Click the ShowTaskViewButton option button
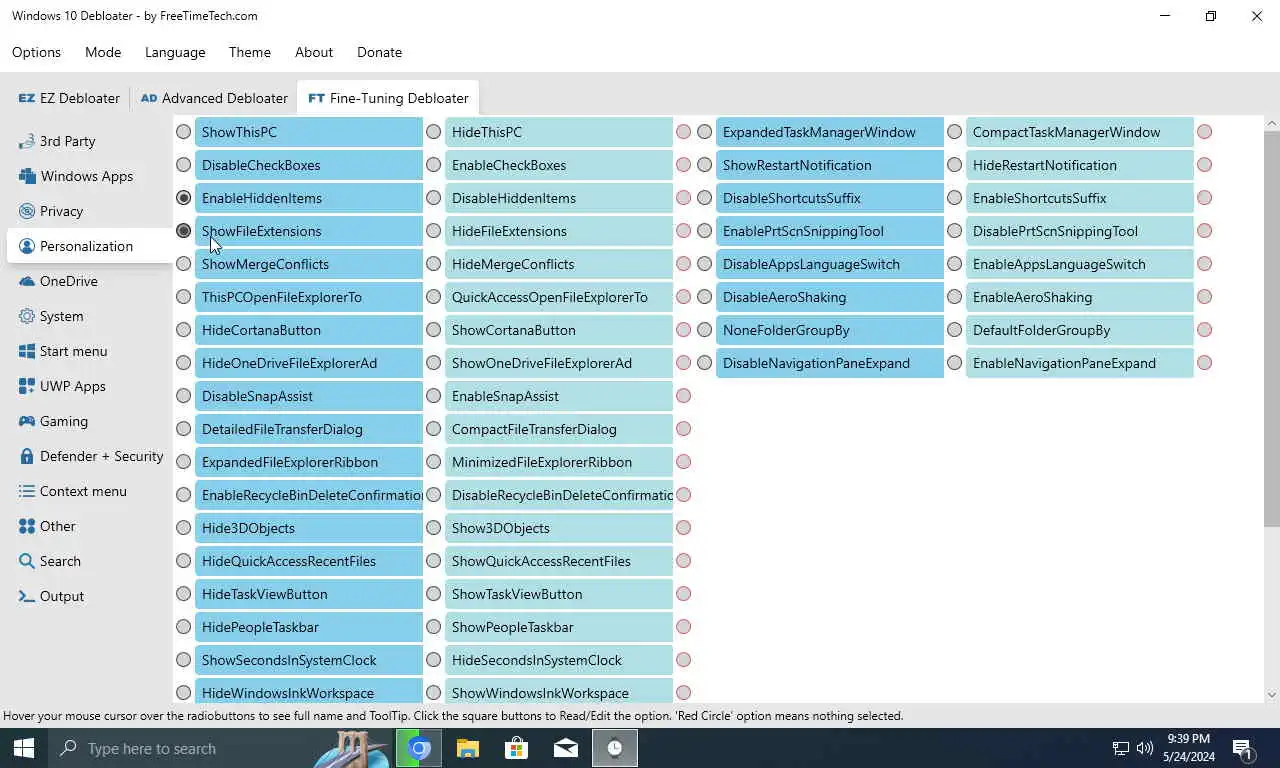 pyautogui.click(x=559, y=594)
